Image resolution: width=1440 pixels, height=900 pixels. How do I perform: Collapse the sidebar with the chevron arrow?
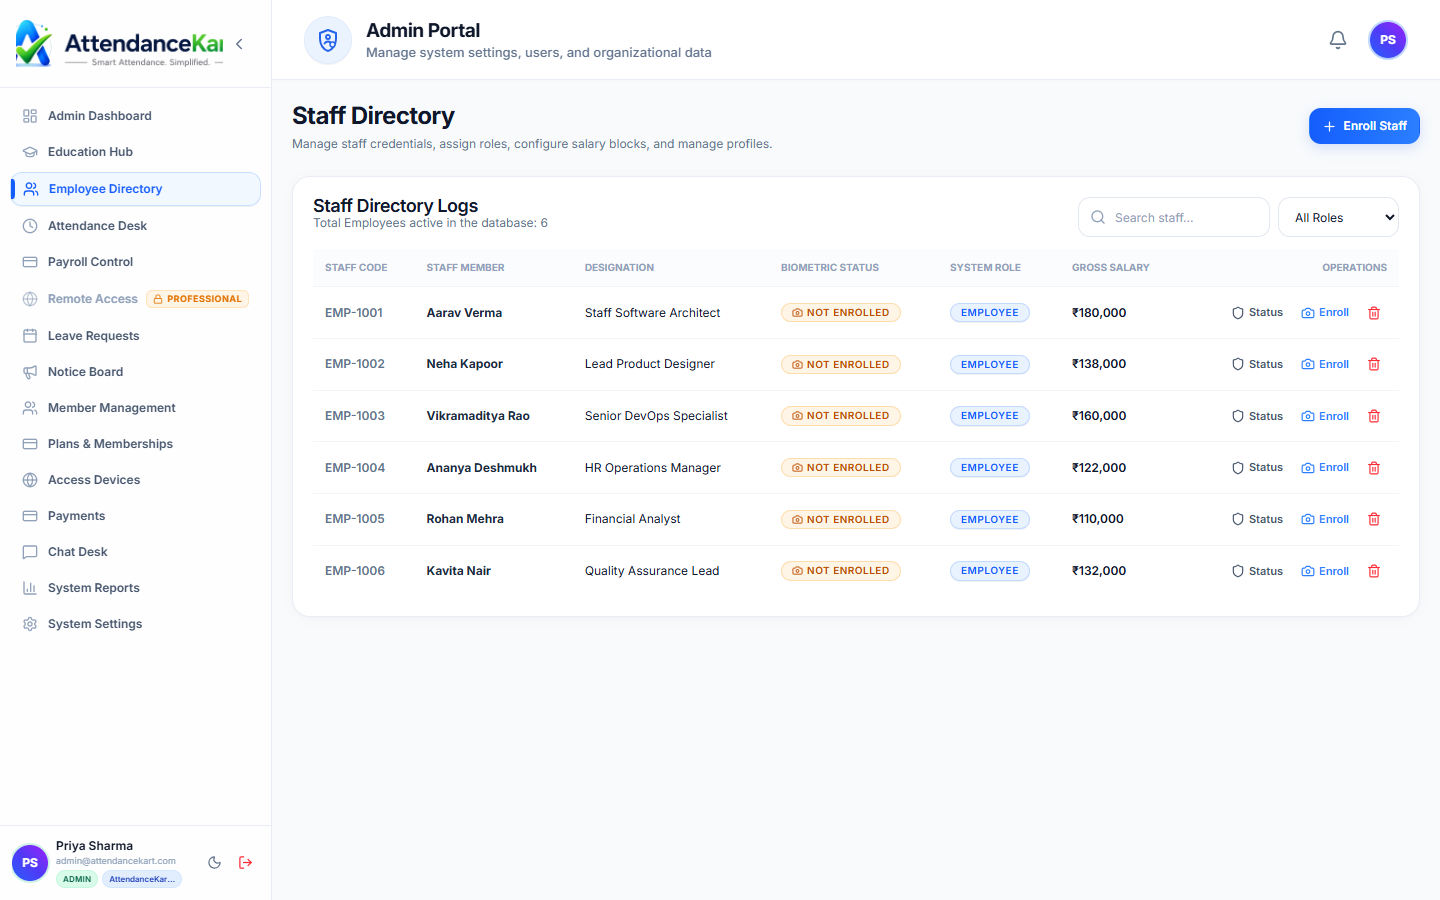tap(239, 44)
